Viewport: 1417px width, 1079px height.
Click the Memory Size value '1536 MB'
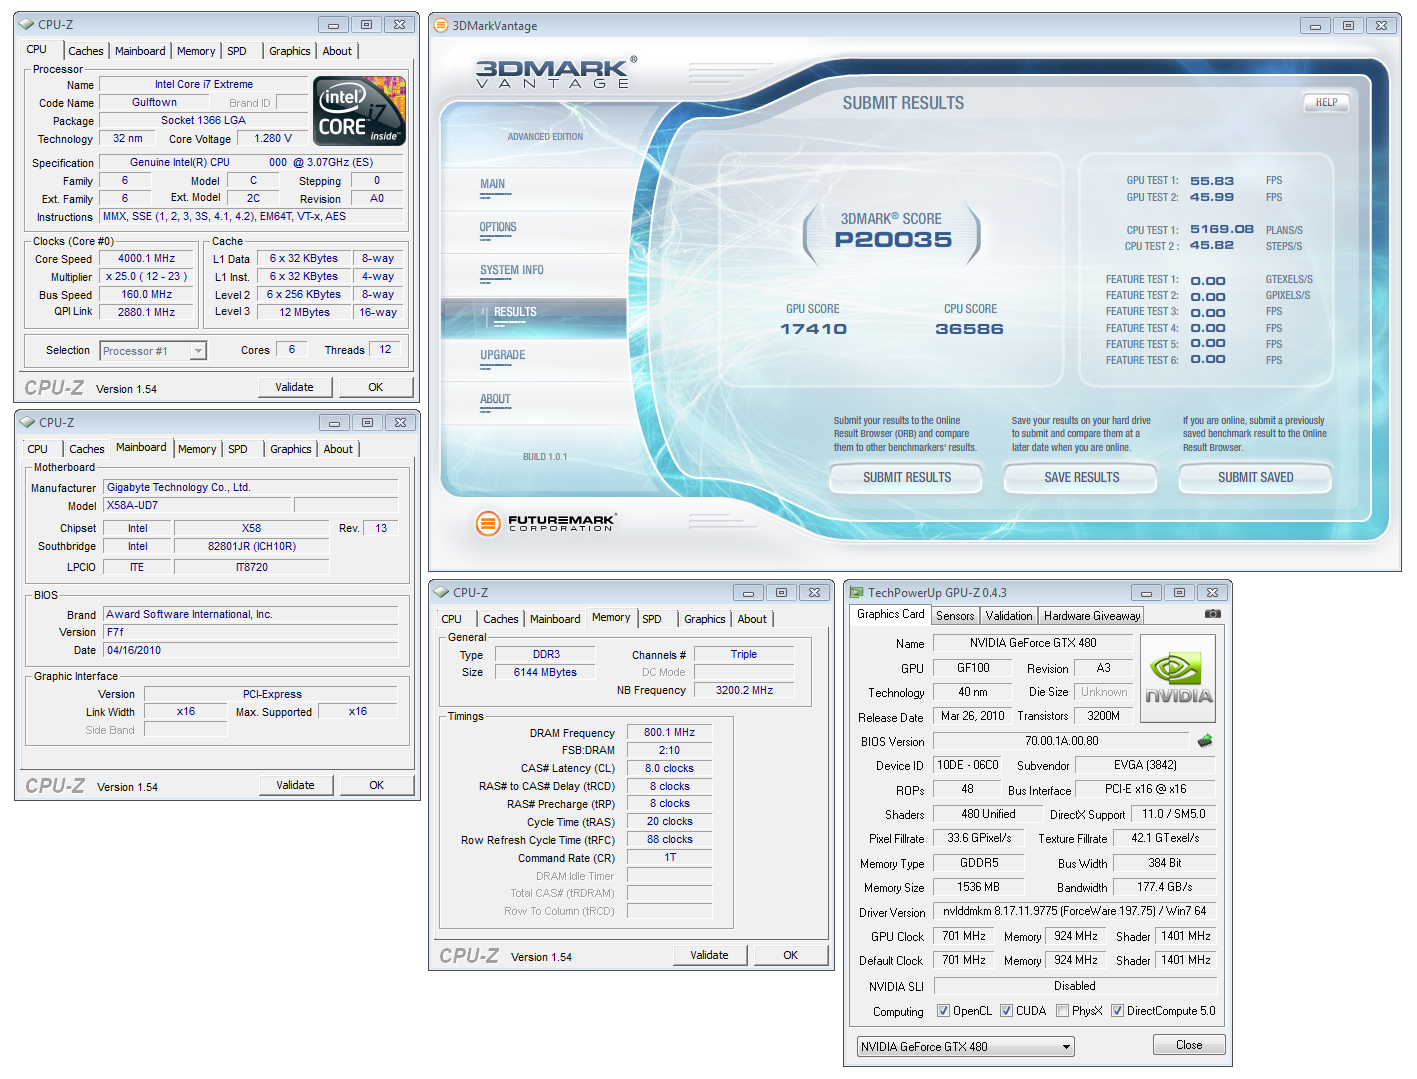pyautogui.click(x=978, y=887)
